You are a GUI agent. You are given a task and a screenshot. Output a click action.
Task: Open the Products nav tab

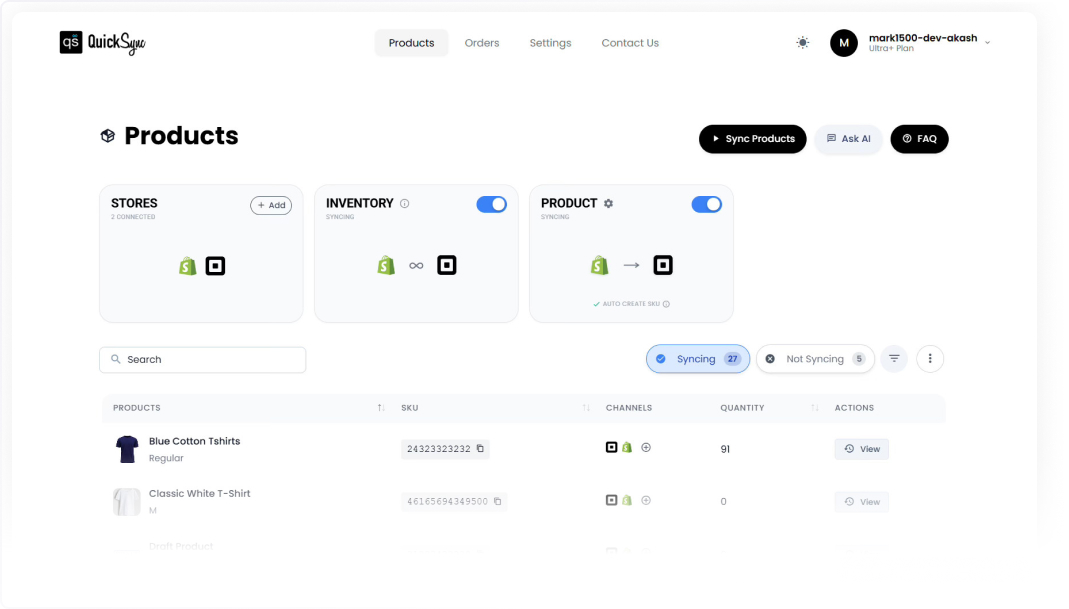click(411, 43)
